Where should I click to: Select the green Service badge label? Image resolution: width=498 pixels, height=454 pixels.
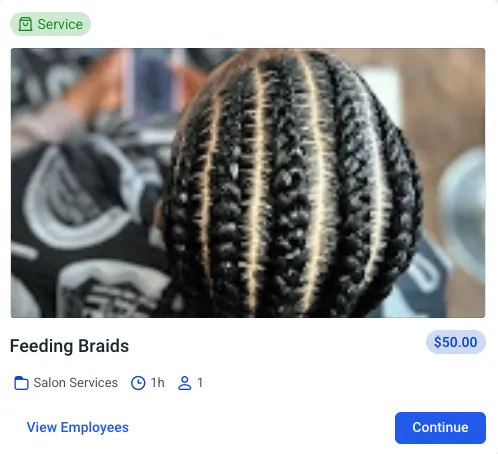coord(50,24)
